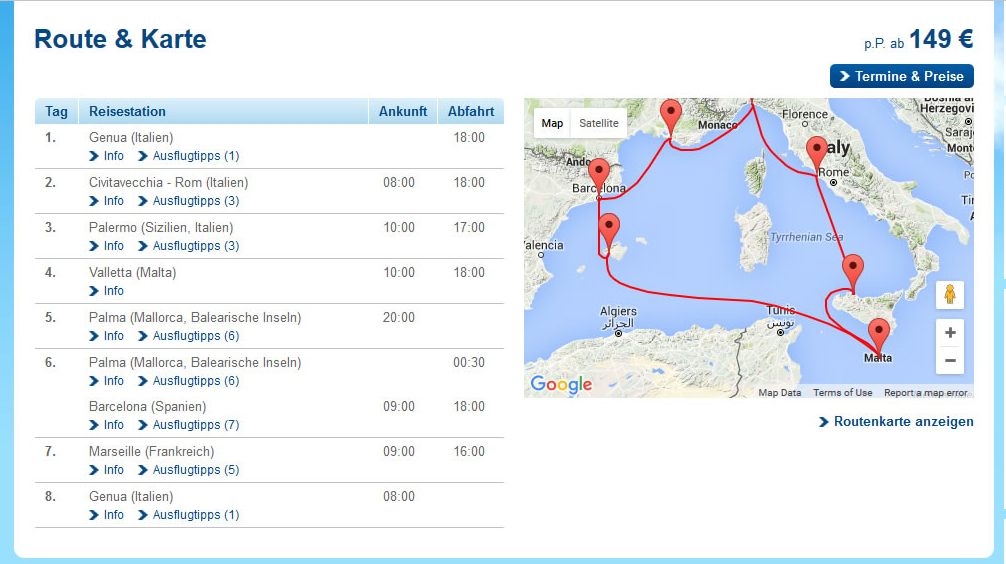Viewport: 1006px width, 564px height.
Task: Open Ausflugtipps (5) for Marseille
Action: 195,470
